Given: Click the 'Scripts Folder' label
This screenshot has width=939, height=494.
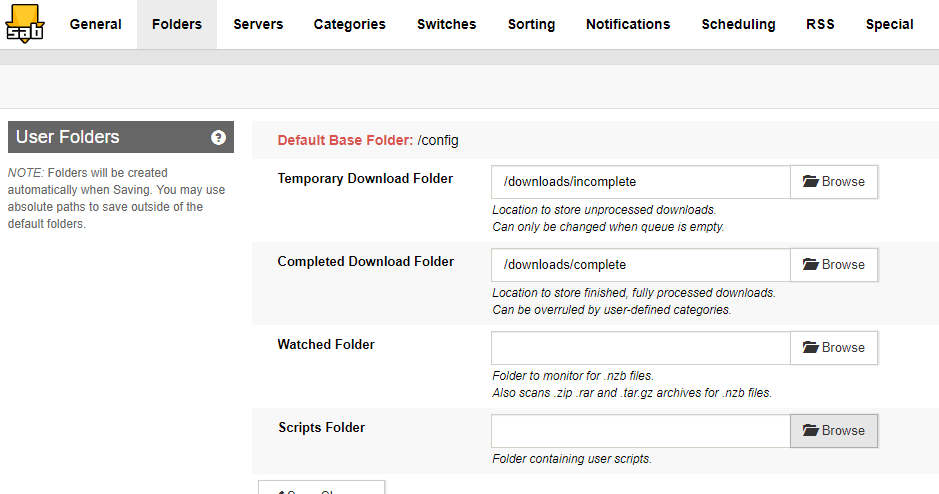Looking at the screenshot, I should [x=322, y=428].
